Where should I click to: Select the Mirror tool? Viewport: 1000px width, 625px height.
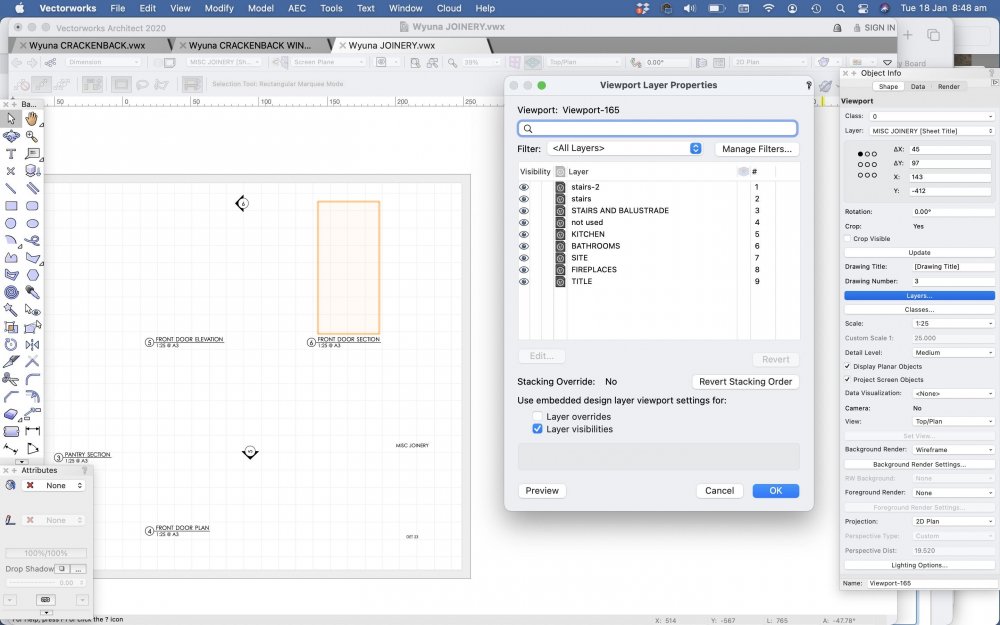click(x=32, y=344)
